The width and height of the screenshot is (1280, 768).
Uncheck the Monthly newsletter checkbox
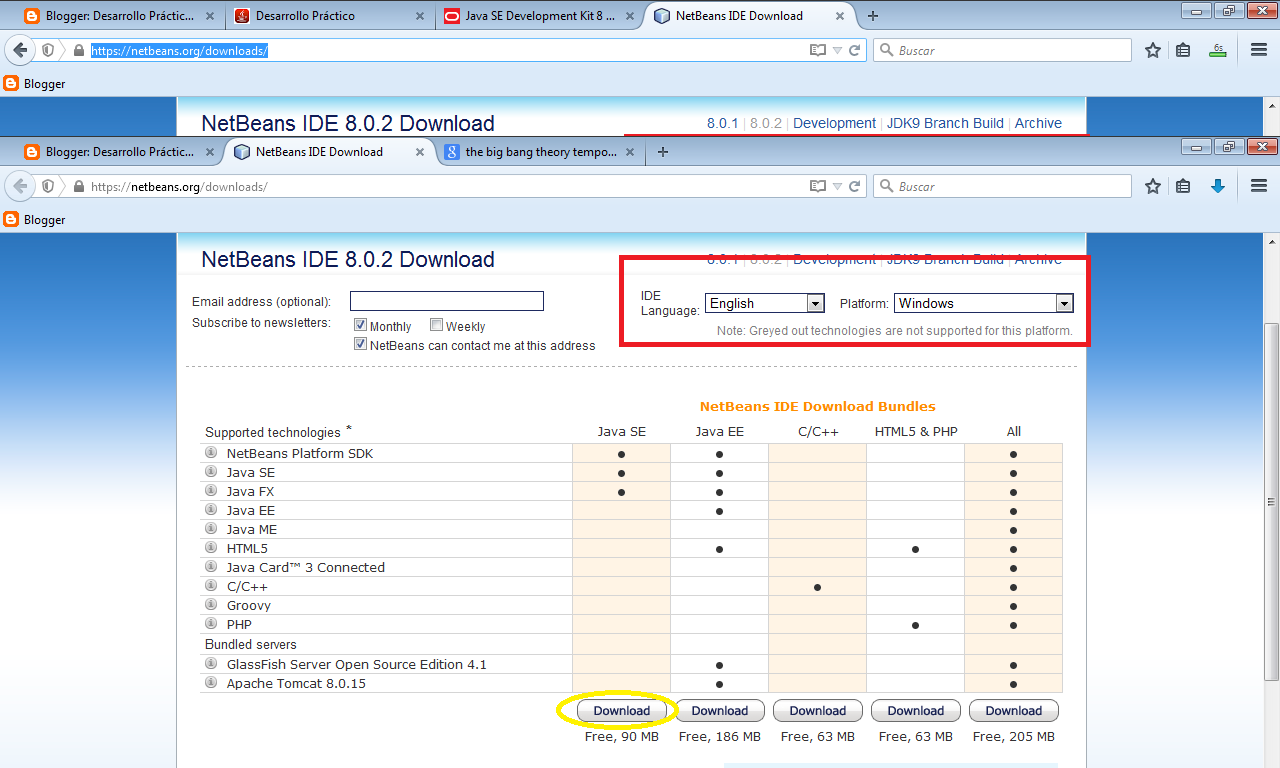tap(358, 325)
